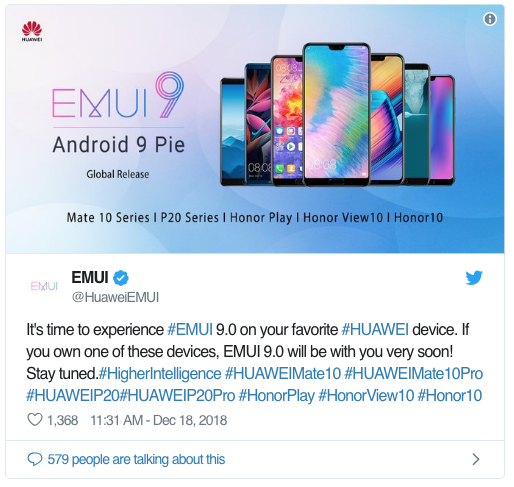Click the speech bubble reply icon
This screenshot has width=514, height=487.
click(35, 459)
